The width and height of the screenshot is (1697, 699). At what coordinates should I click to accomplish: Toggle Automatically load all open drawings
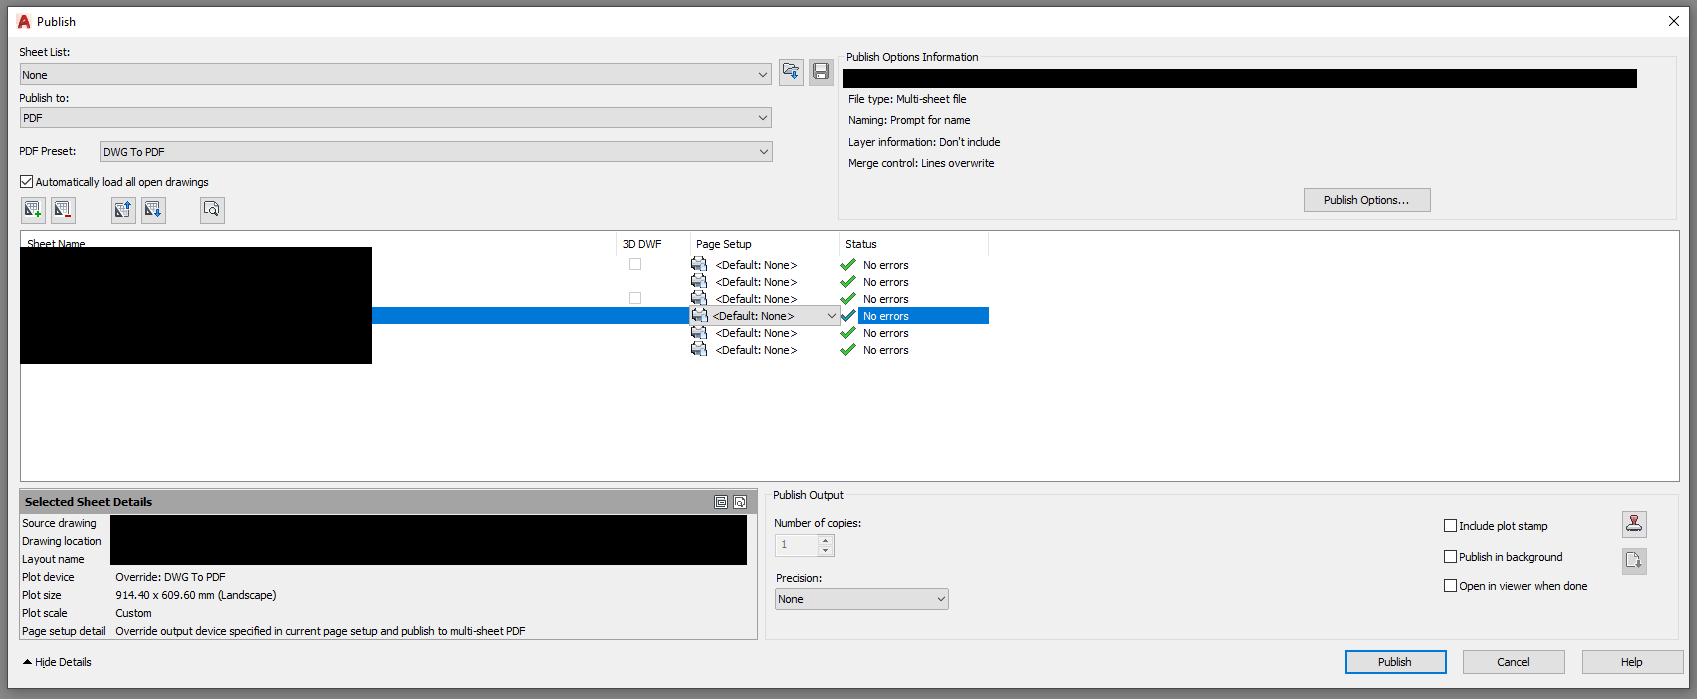27,182
